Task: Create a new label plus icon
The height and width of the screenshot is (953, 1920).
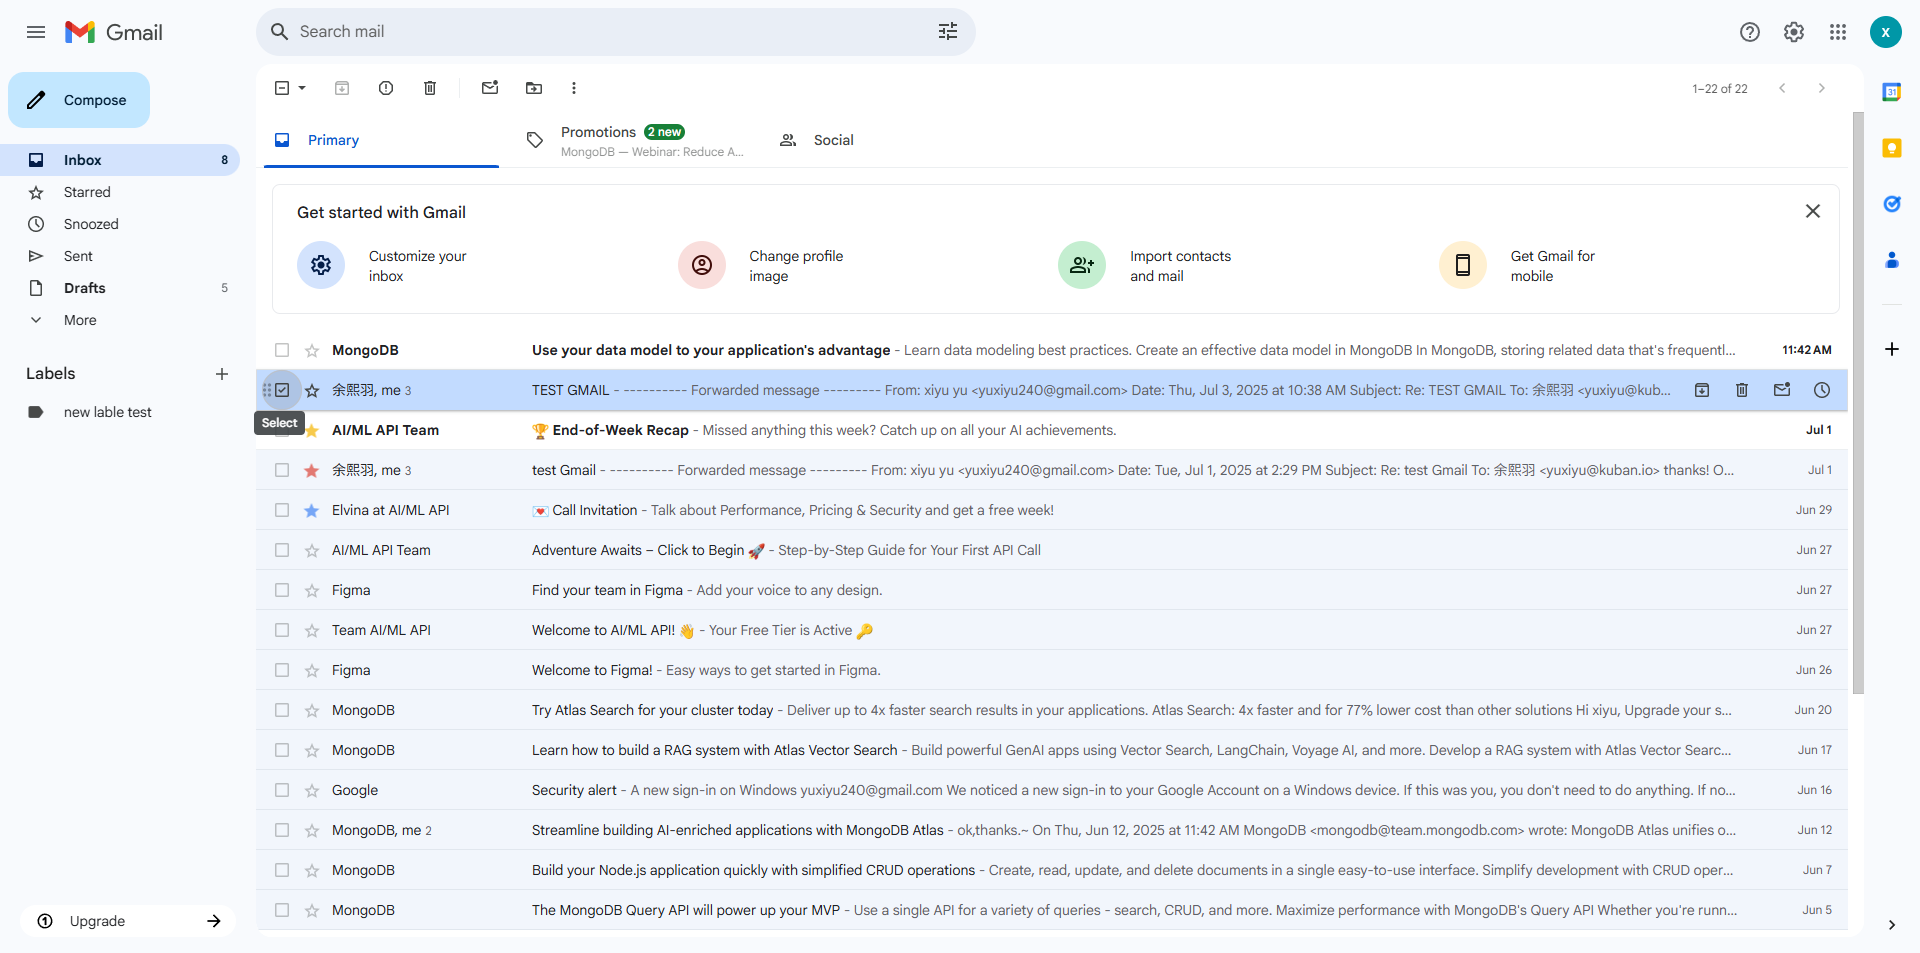Action: pos(222,374)
